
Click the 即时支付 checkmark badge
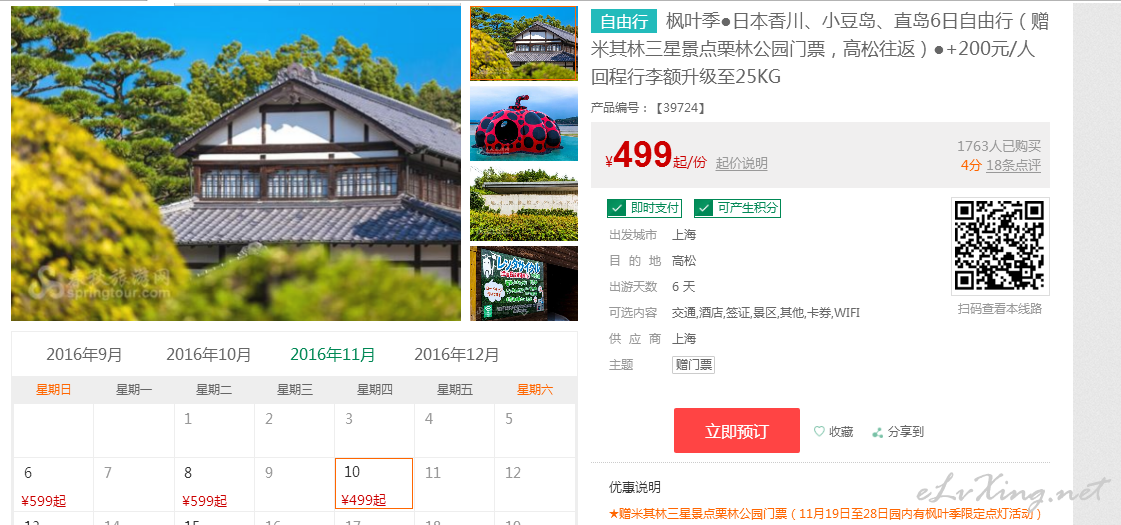click(643, 208)
